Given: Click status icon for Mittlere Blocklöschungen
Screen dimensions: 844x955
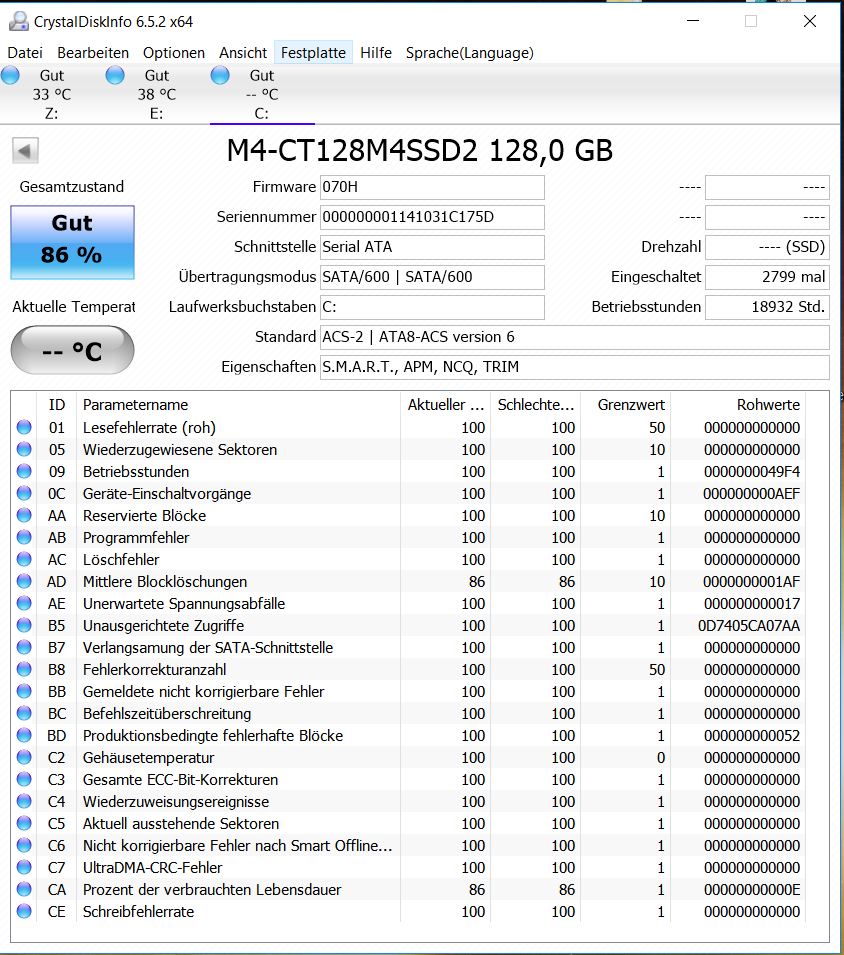Looking at the screenshot, I should coord(24,581).
